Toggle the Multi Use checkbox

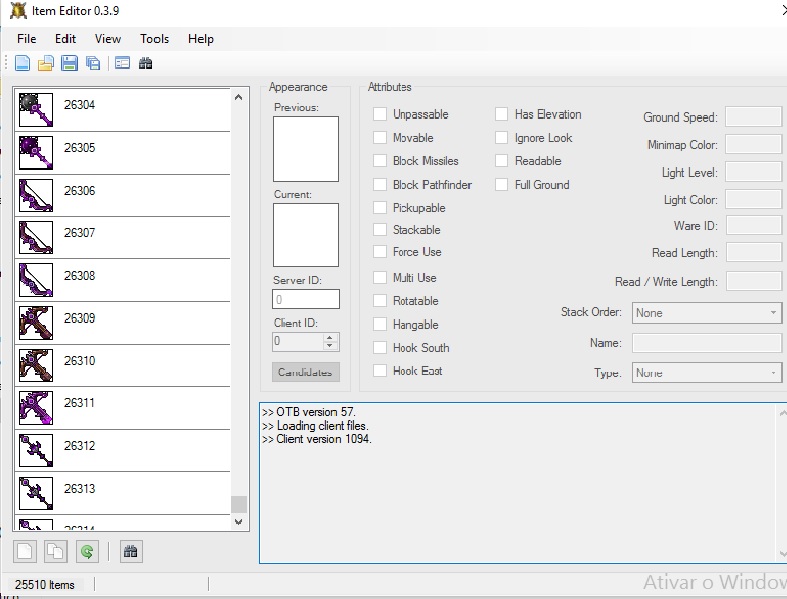[x=380, y=277]
